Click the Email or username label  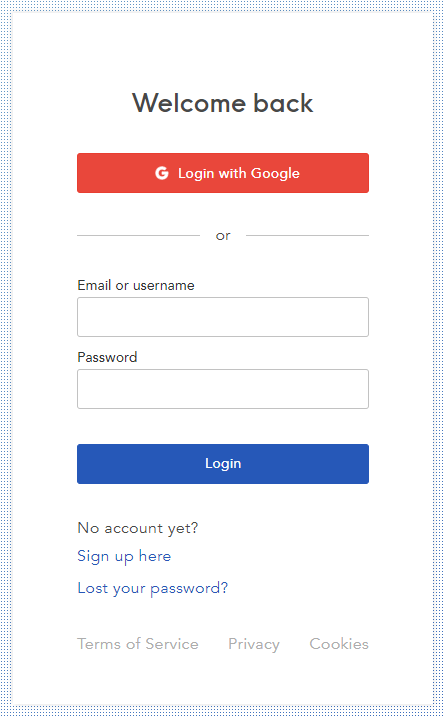tap(136, 285)
